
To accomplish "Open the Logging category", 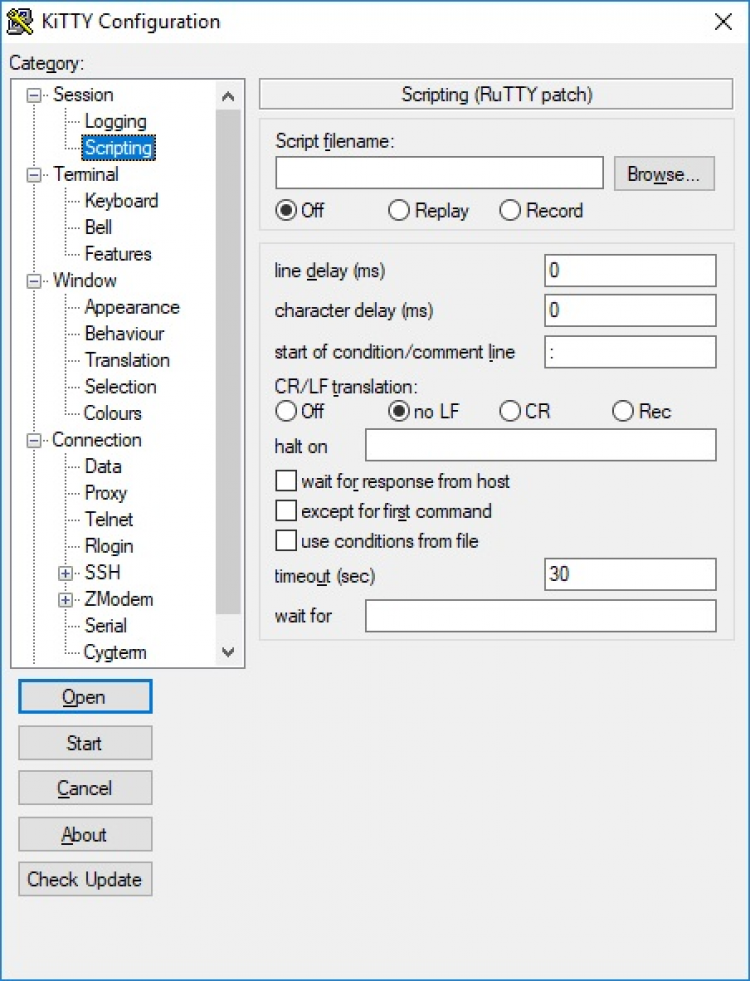I will coord(115,122).
